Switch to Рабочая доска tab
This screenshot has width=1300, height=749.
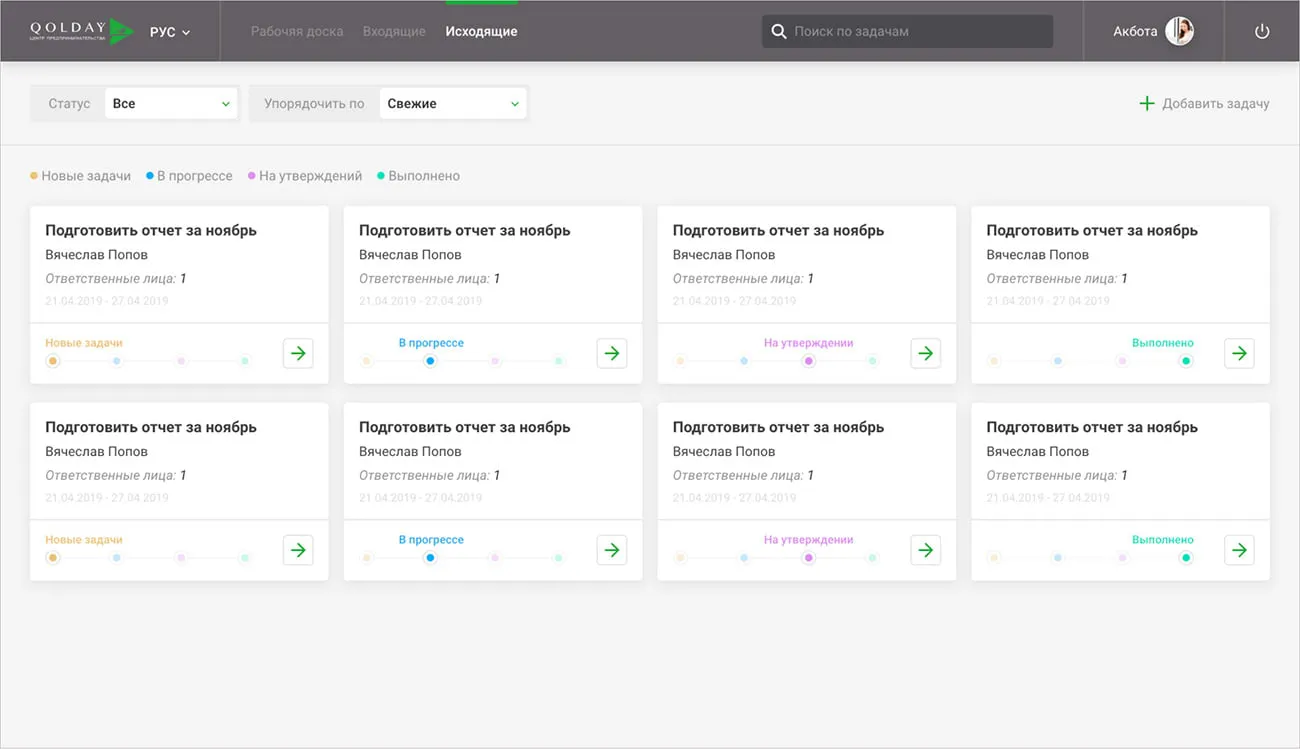[297, 32]
